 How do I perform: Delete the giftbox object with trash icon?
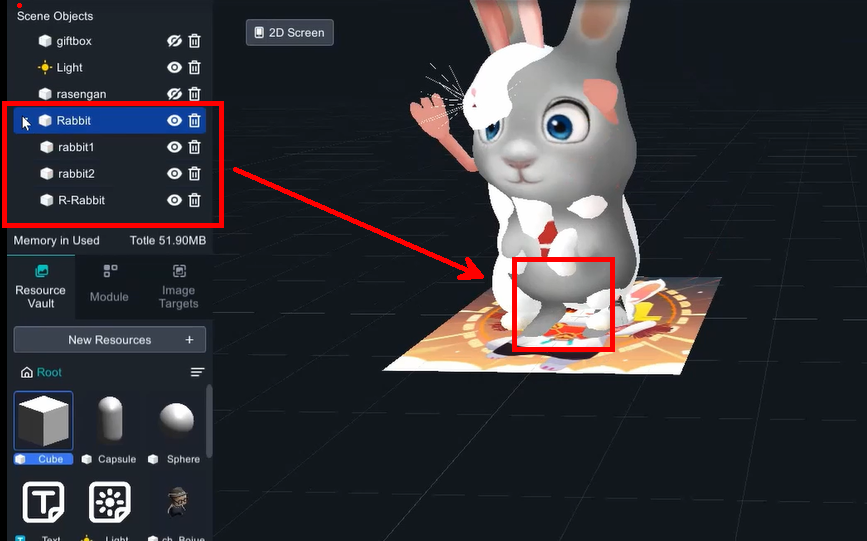tap(195, 41)
